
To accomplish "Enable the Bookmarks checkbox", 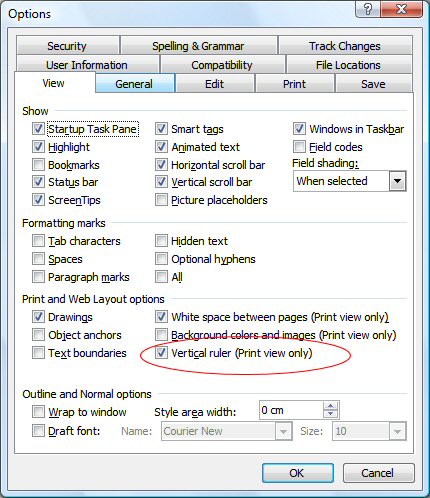I will tap(38, 165).
